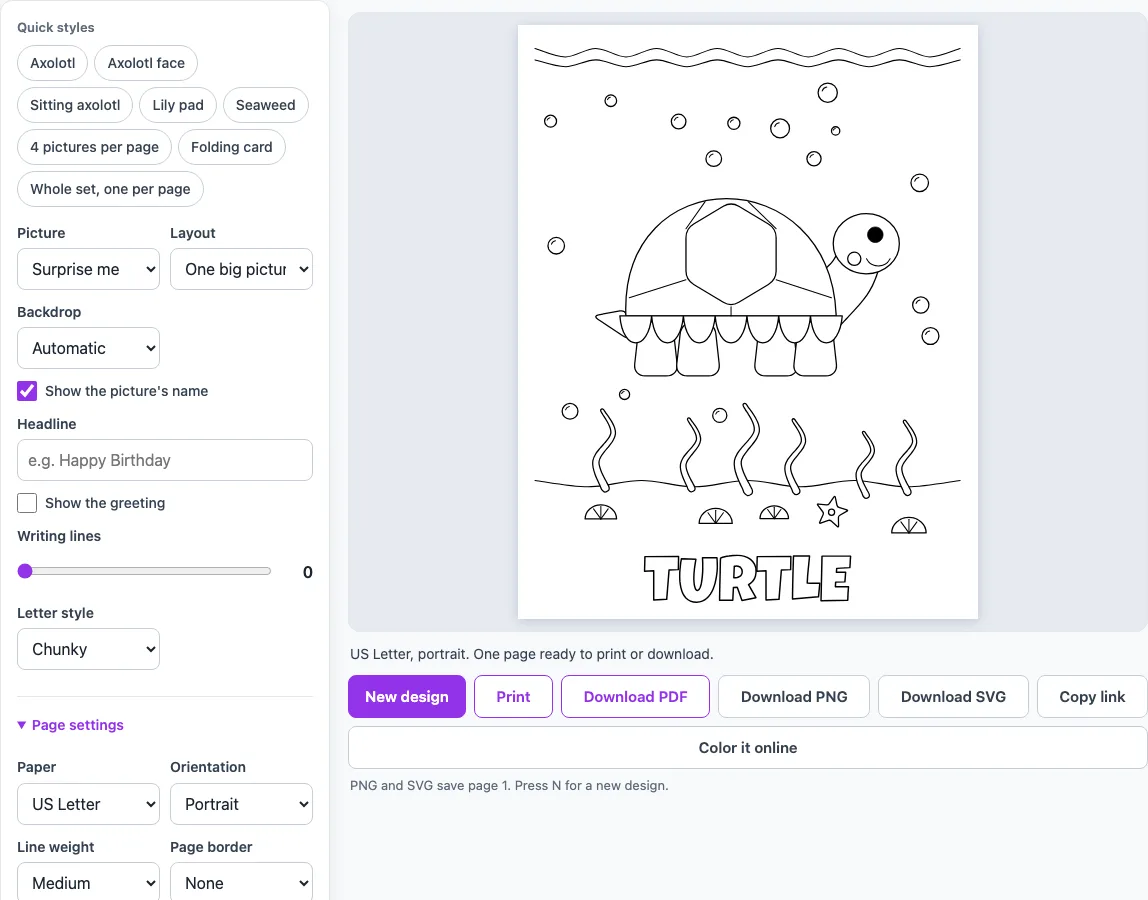Choose the Axolotl face quick style
Screen dimensions: 1148x900
(146, 63)
